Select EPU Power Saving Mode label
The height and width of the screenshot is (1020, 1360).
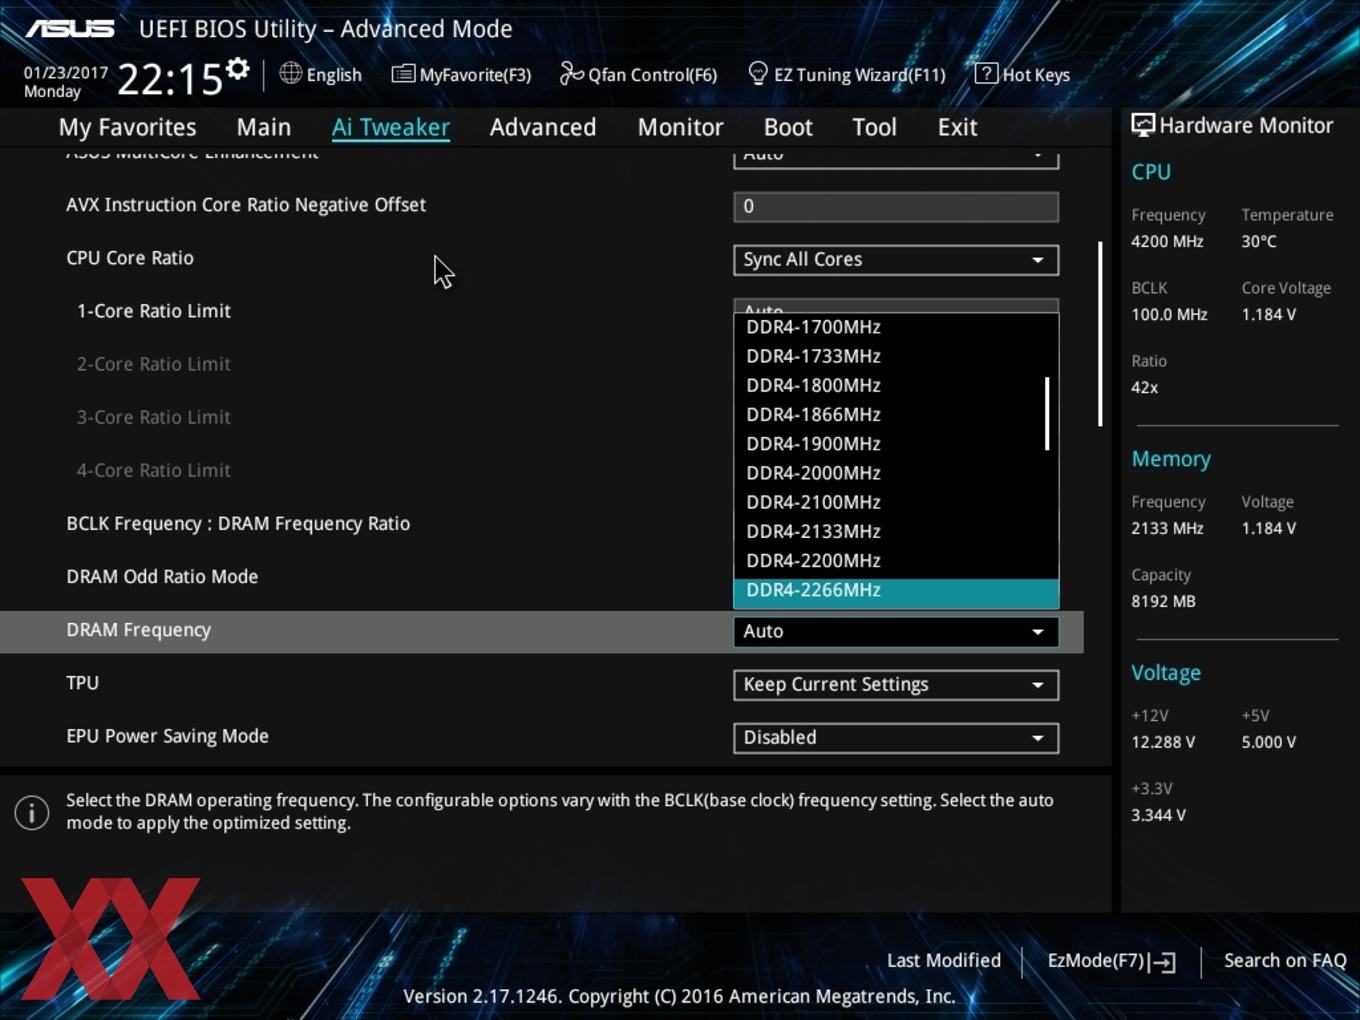167,736
